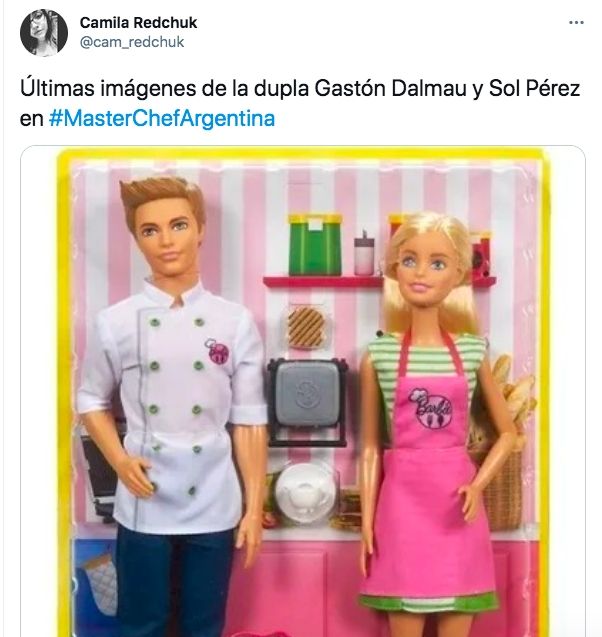
Task: Click the green container on the shelf
Action: (315, 245)
